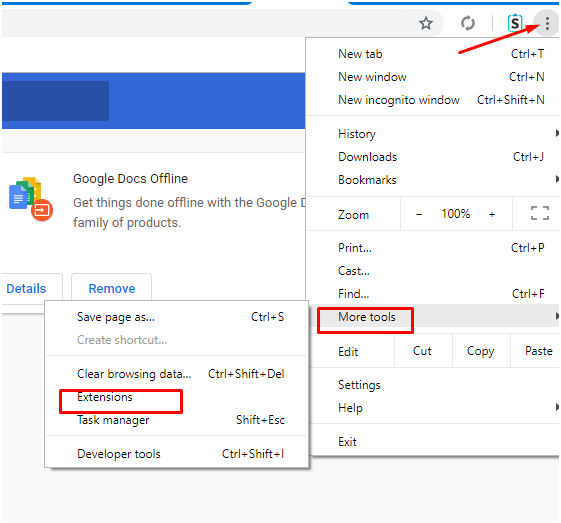Click Copy in the Edit row
561x523 pixels.
click(x=480, y=351)
